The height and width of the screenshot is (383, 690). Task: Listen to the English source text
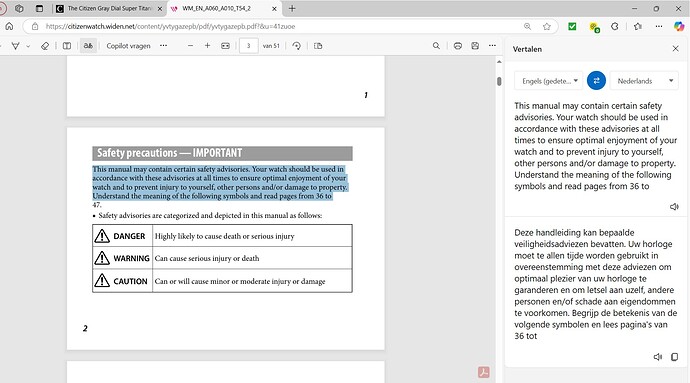674,206
